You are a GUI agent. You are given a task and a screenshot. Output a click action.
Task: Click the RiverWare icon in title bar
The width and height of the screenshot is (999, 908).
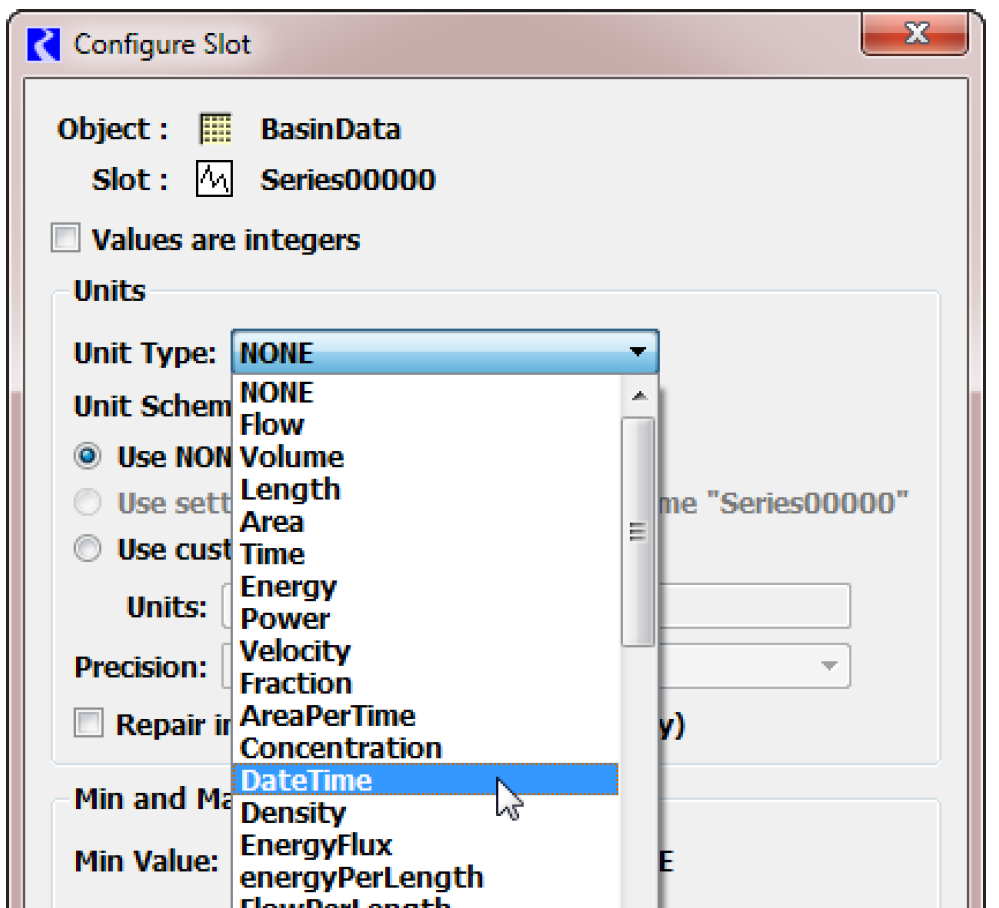(46, 45)
